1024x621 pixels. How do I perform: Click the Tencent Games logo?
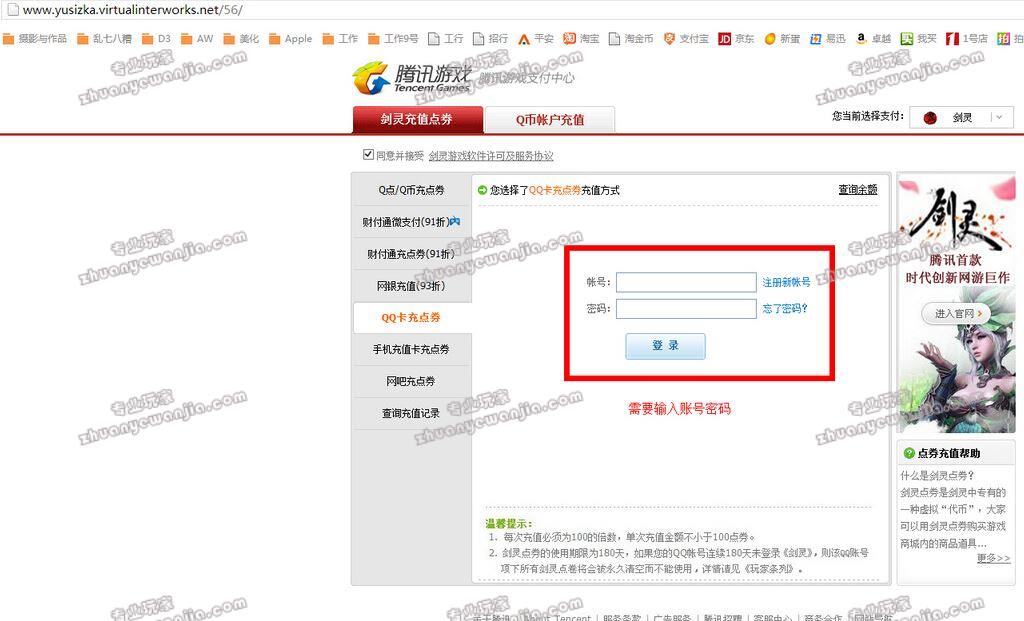click(x=411, y=78)
